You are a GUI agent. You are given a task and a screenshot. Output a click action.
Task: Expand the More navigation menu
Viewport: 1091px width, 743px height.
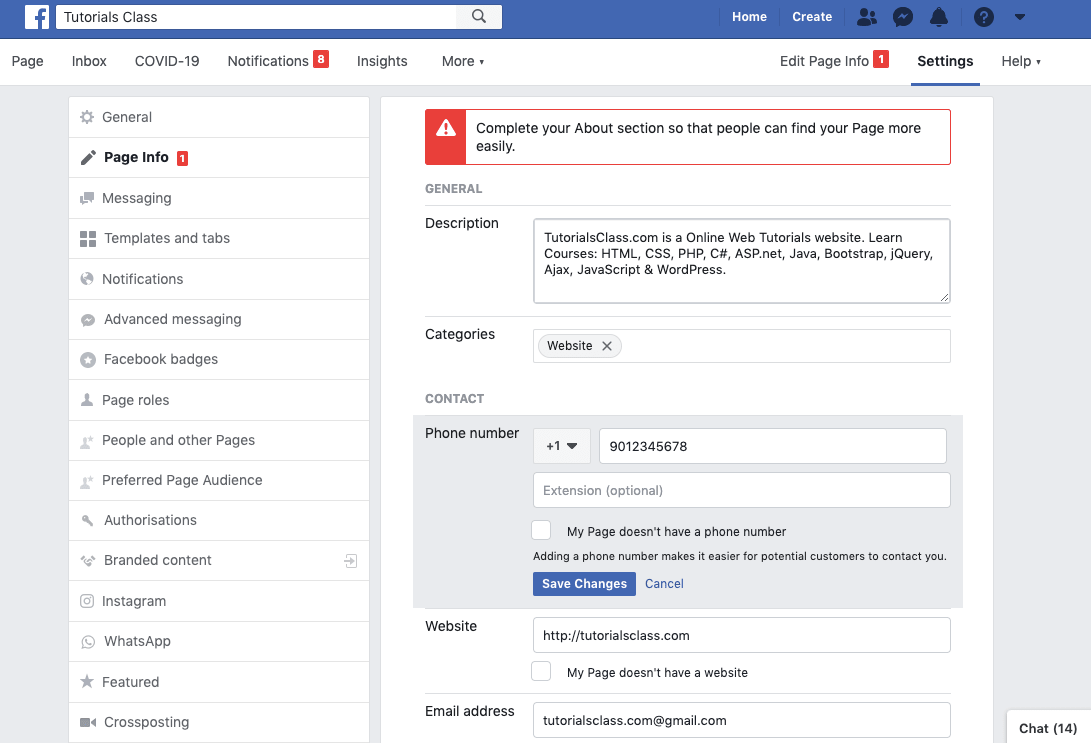coord(462,61)
